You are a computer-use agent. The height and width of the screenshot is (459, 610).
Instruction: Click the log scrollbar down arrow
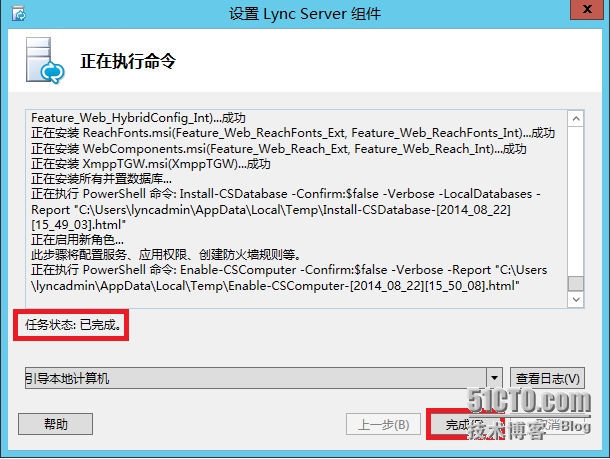tap(576, 300)
